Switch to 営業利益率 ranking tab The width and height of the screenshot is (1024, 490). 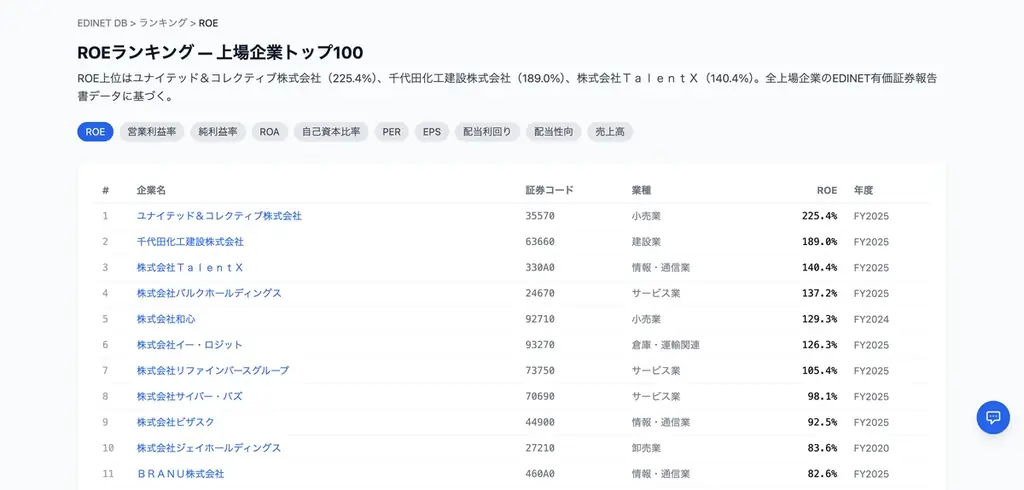coord(152,131)
